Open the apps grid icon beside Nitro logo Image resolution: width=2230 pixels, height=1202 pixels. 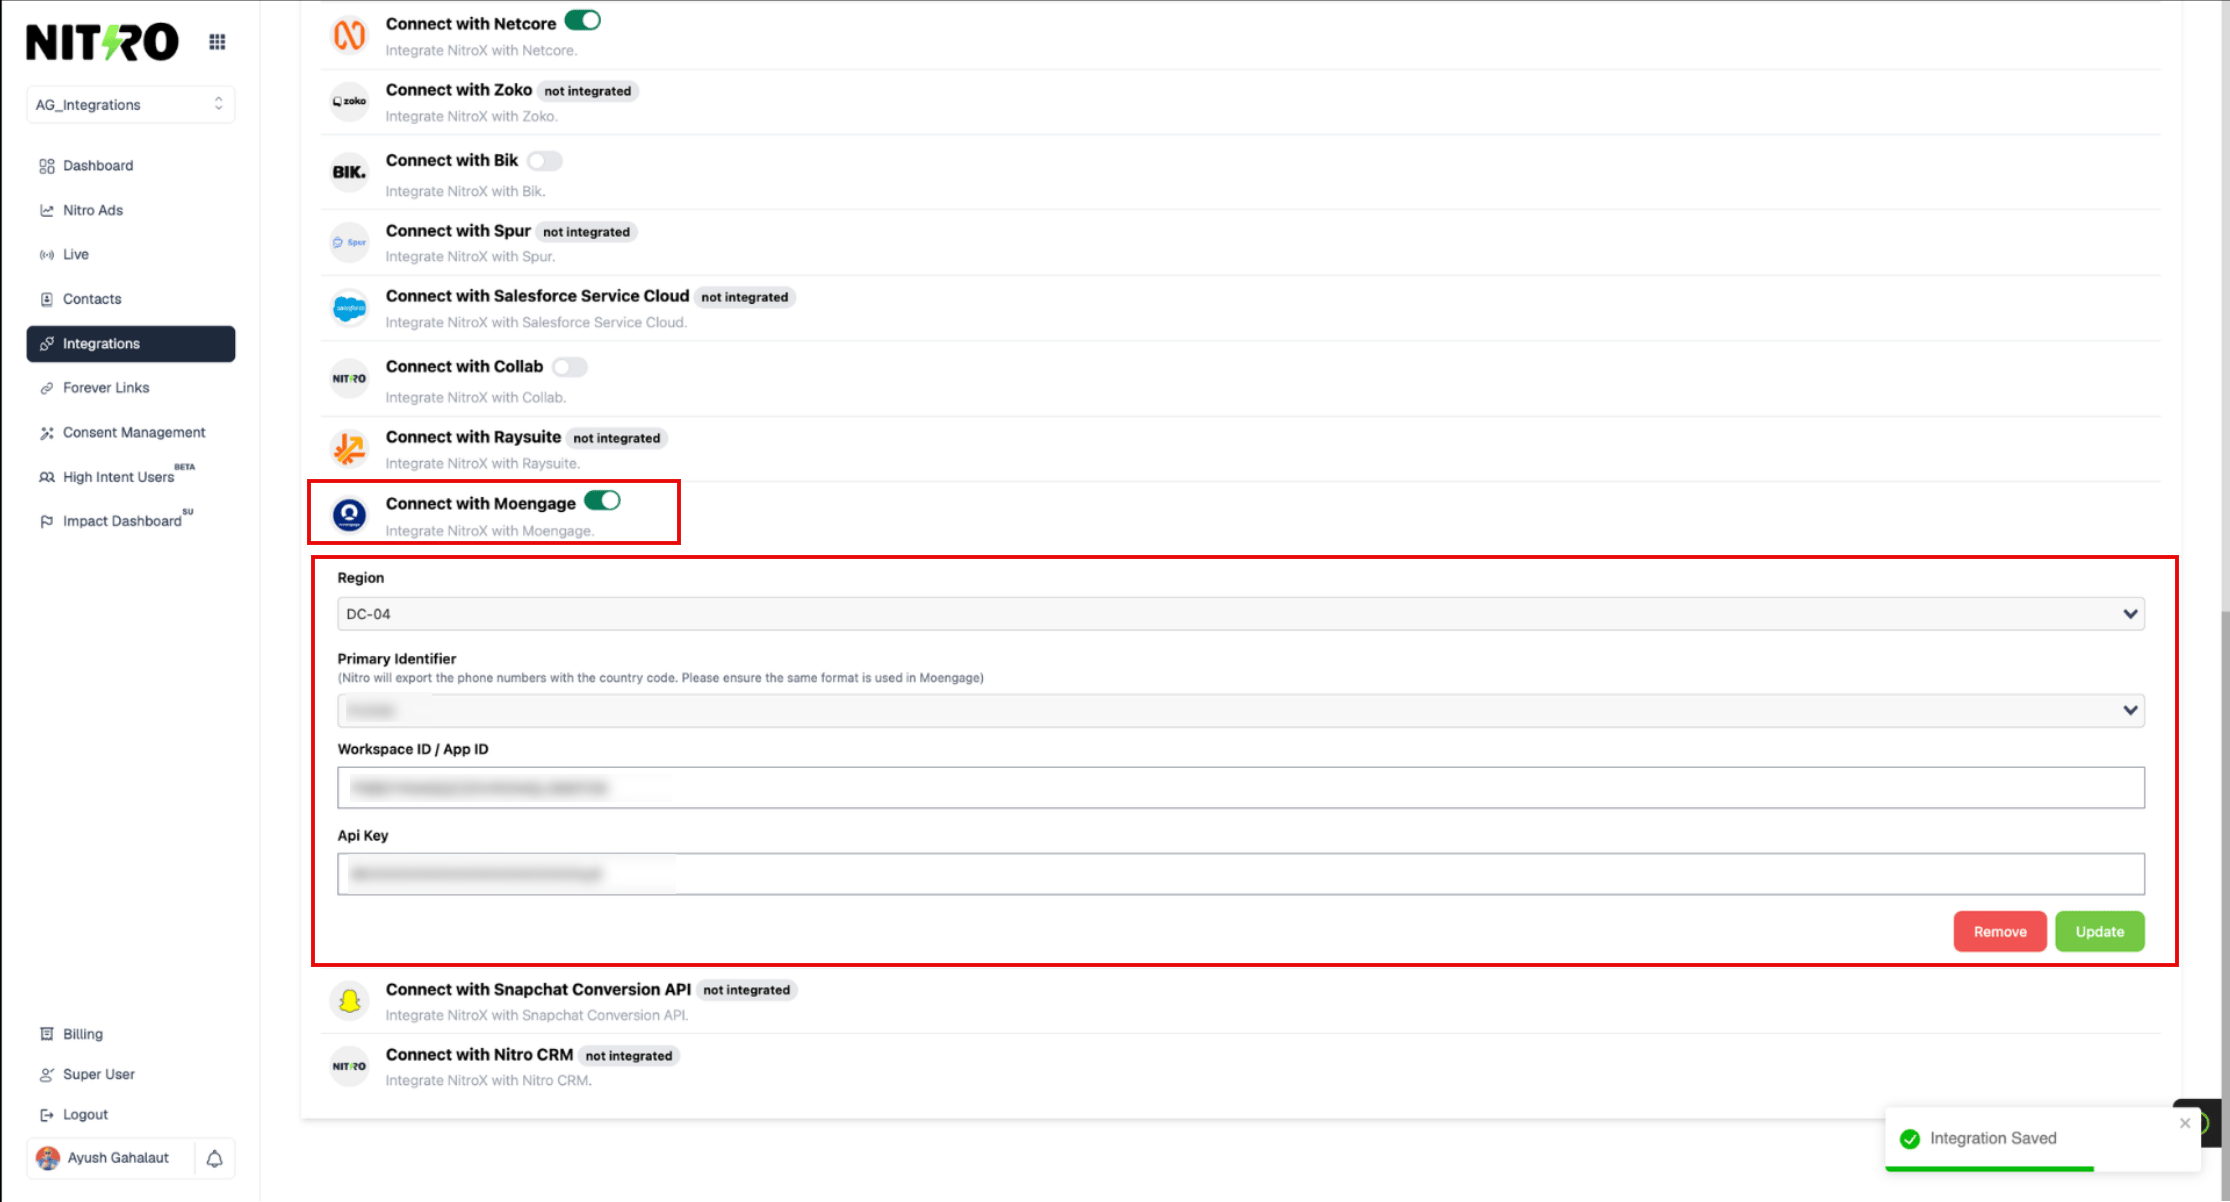tap(217, 42)
